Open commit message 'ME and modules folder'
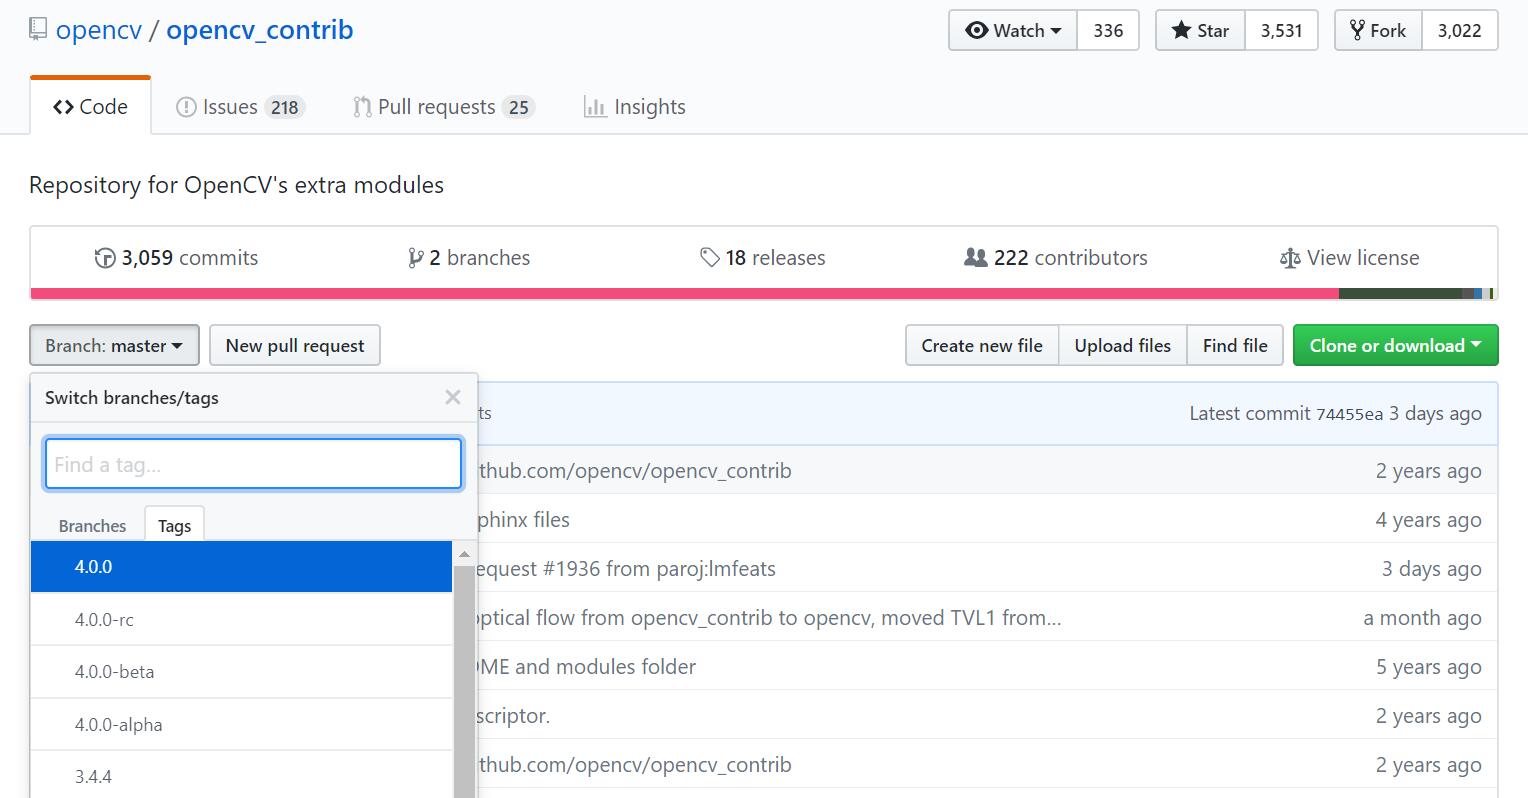This screenshot has height=798, width=1528. click(587, 667)
